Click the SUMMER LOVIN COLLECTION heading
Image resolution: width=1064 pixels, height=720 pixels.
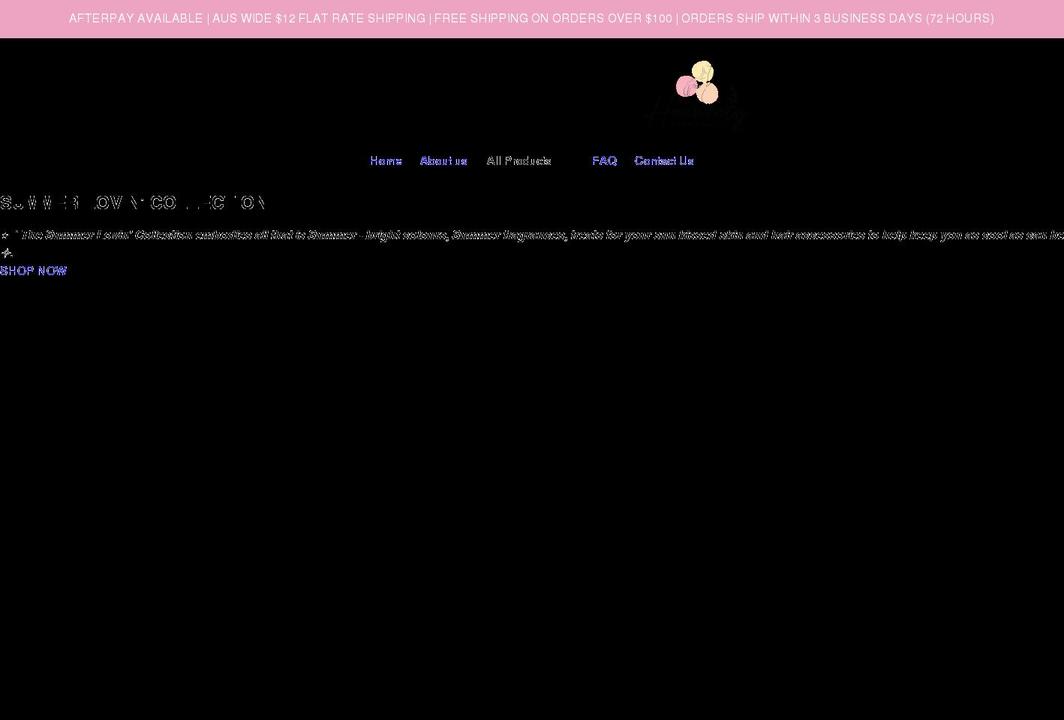(133, 202)
